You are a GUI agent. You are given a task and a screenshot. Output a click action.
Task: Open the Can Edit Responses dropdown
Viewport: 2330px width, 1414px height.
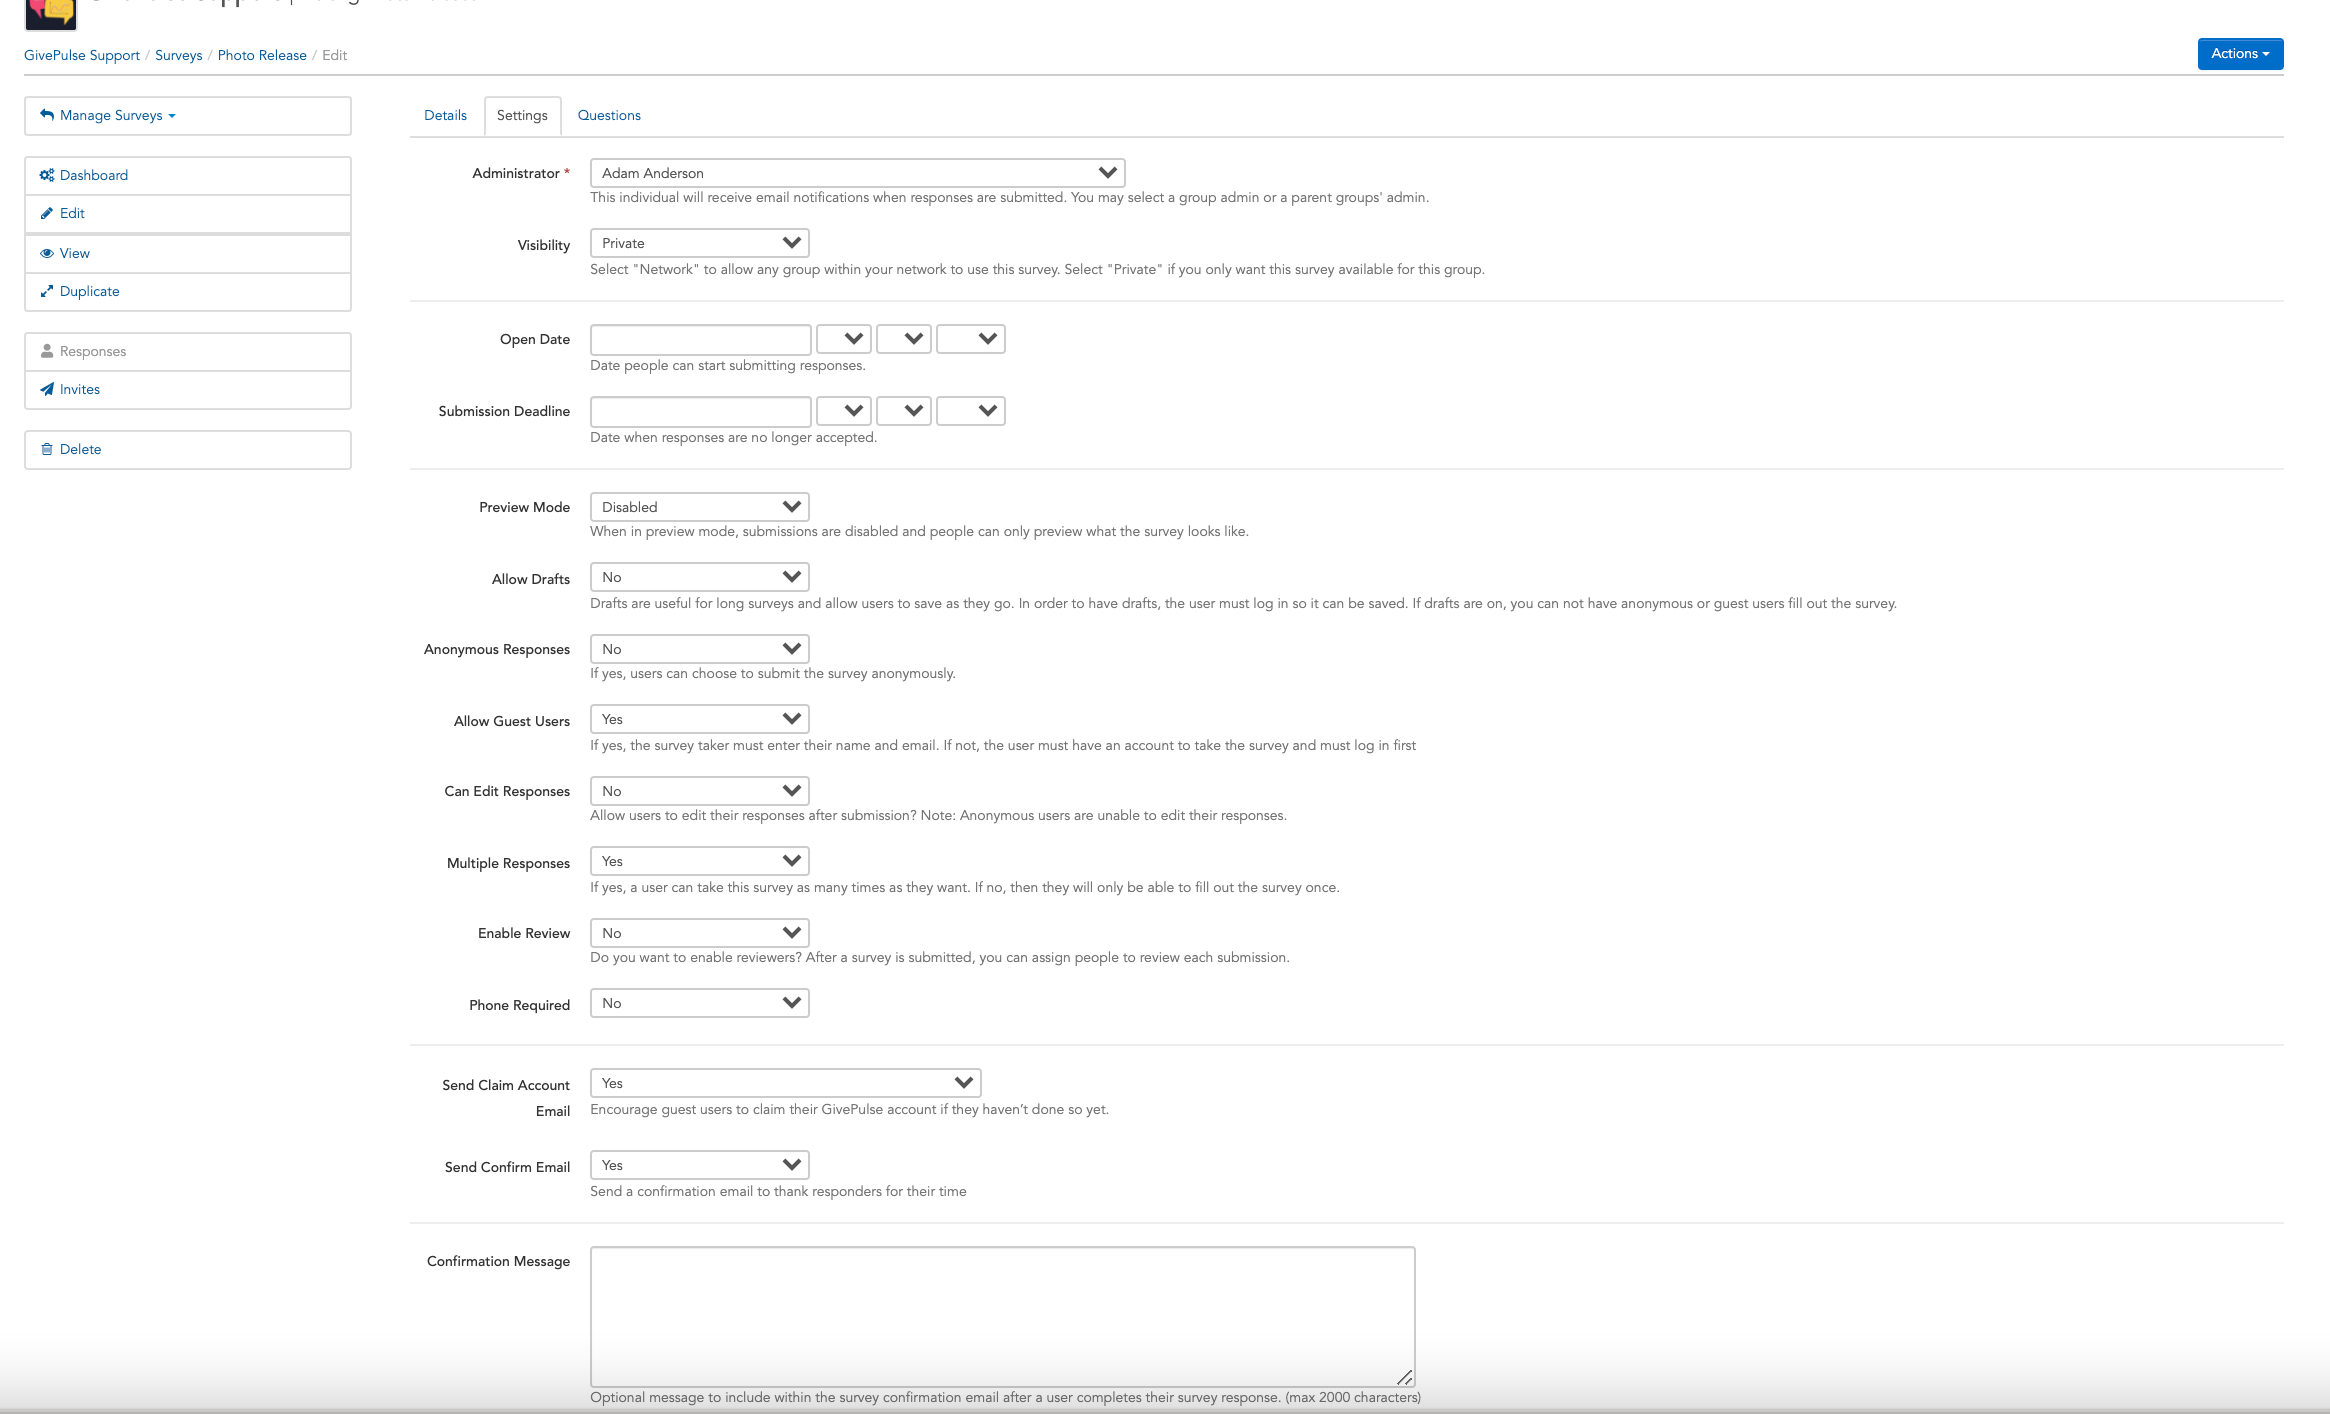pos(700,791)
